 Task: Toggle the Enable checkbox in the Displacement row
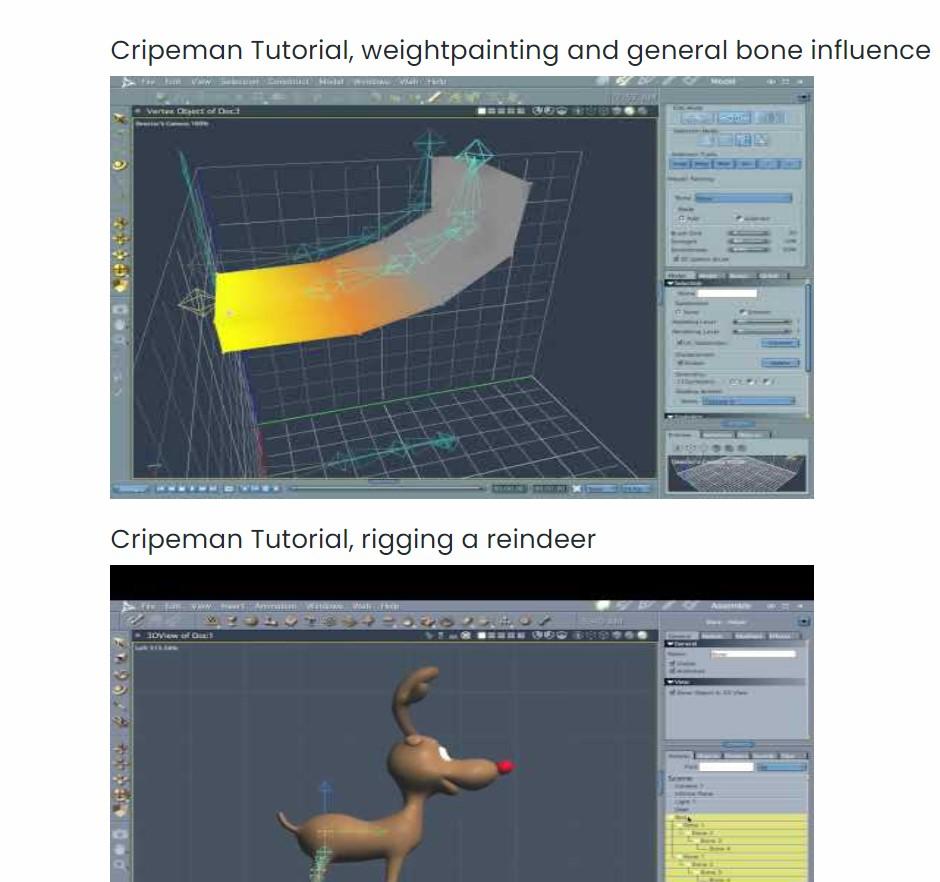(x=680, y=363)
